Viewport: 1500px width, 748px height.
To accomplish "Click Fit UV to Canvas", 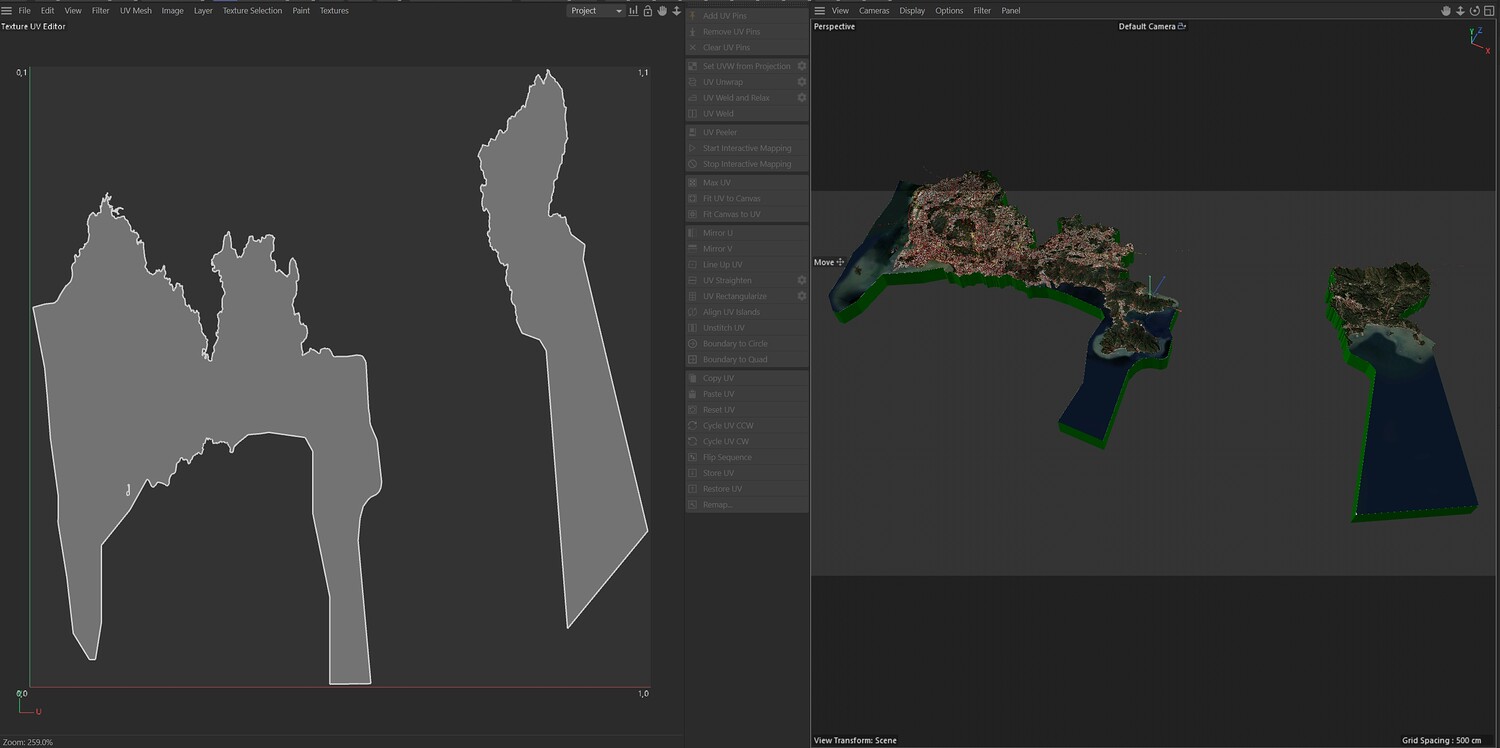I will (x=747, y=199).
